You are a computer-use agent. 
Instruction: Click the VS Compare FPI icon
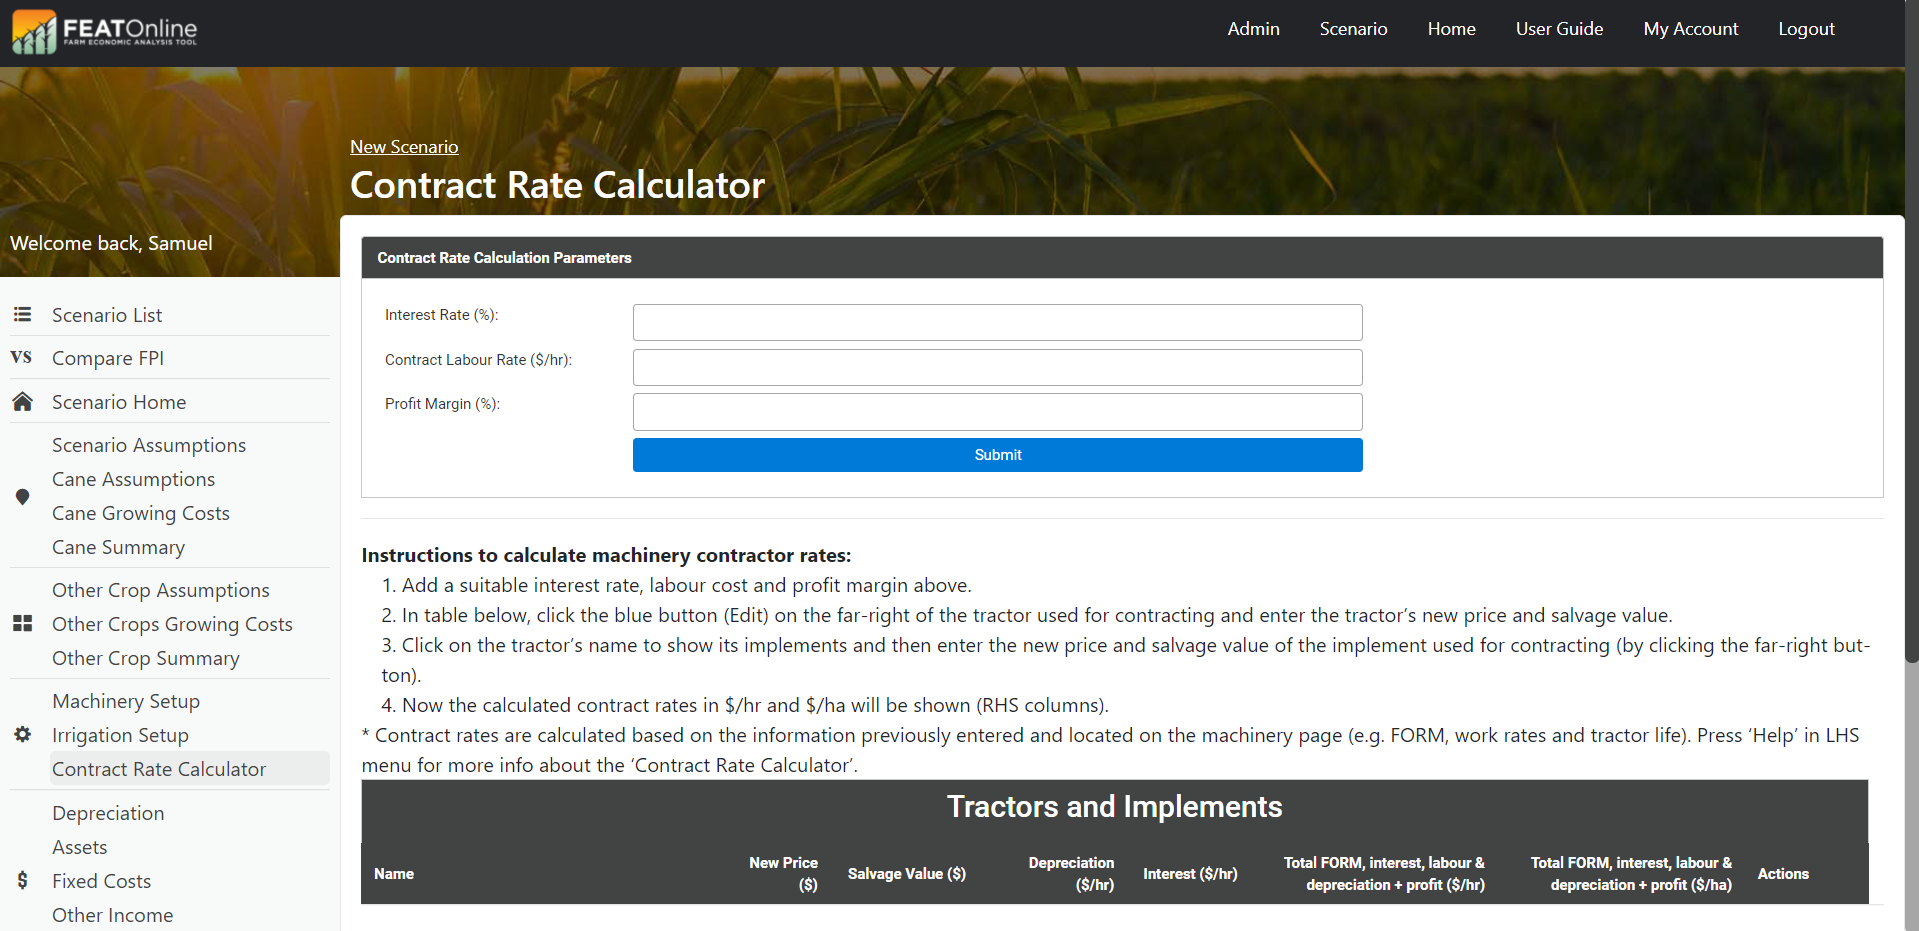22,358
